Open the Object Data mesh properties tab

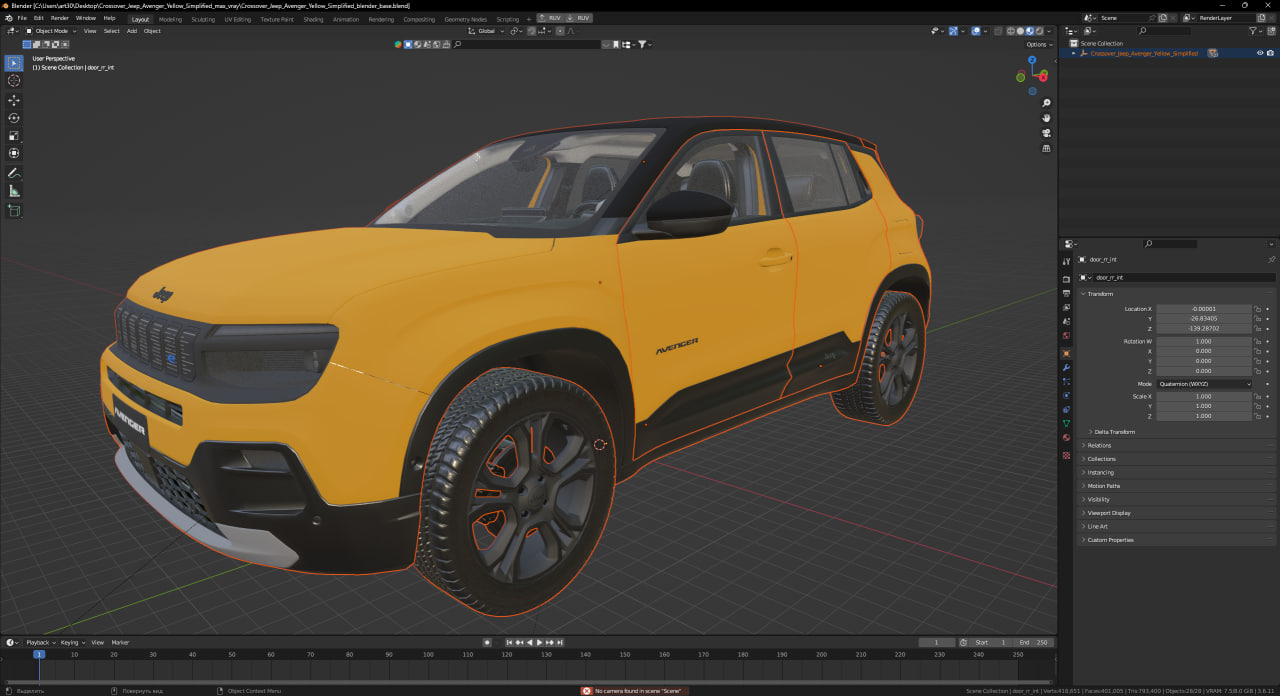click(1066, 423)
